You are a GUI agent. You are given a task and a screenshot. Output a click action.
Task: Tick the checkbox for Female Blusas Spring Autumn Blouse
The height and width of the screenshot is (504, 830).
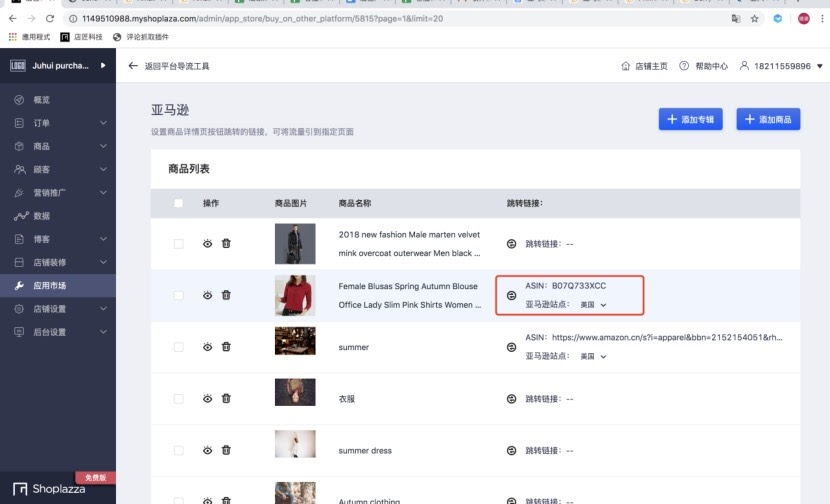point(178,295)
